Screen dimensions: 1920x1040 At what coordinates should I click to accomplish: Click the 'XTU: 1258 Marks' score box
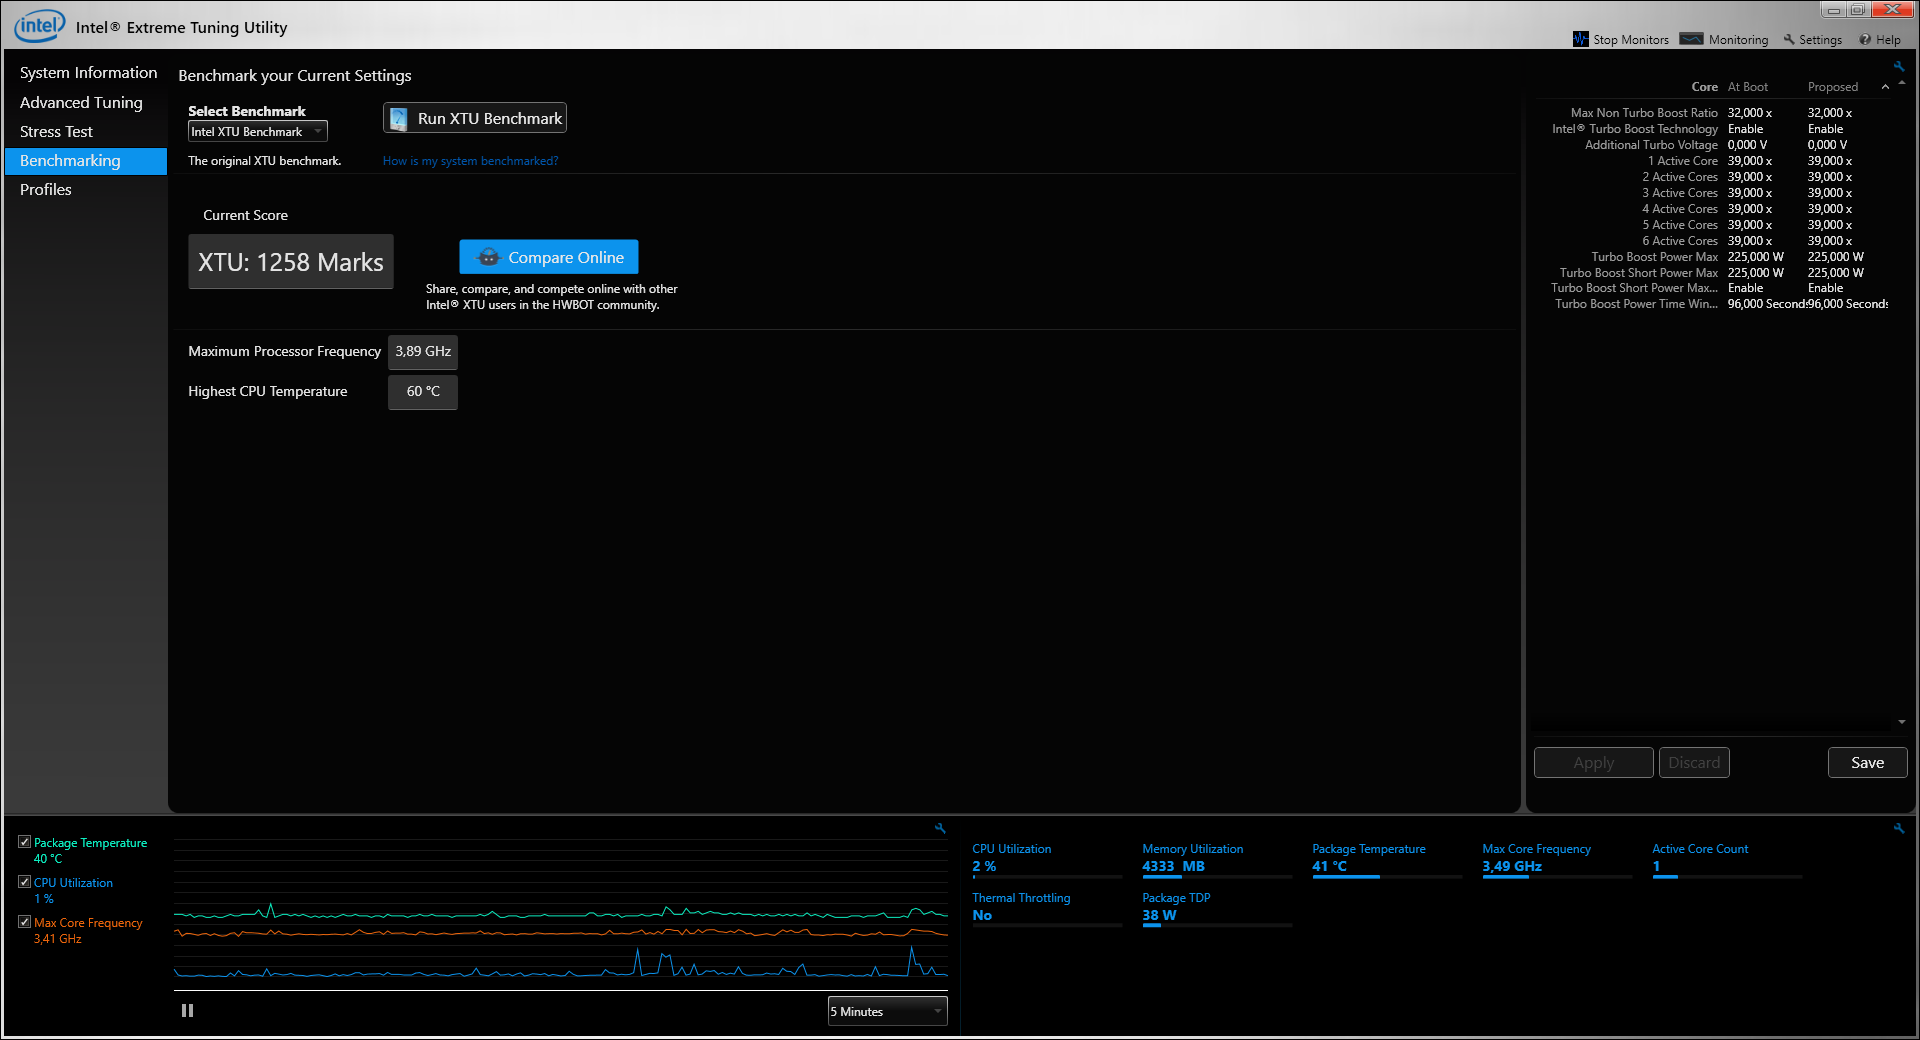pyautogui.click(x=291, y=262)
